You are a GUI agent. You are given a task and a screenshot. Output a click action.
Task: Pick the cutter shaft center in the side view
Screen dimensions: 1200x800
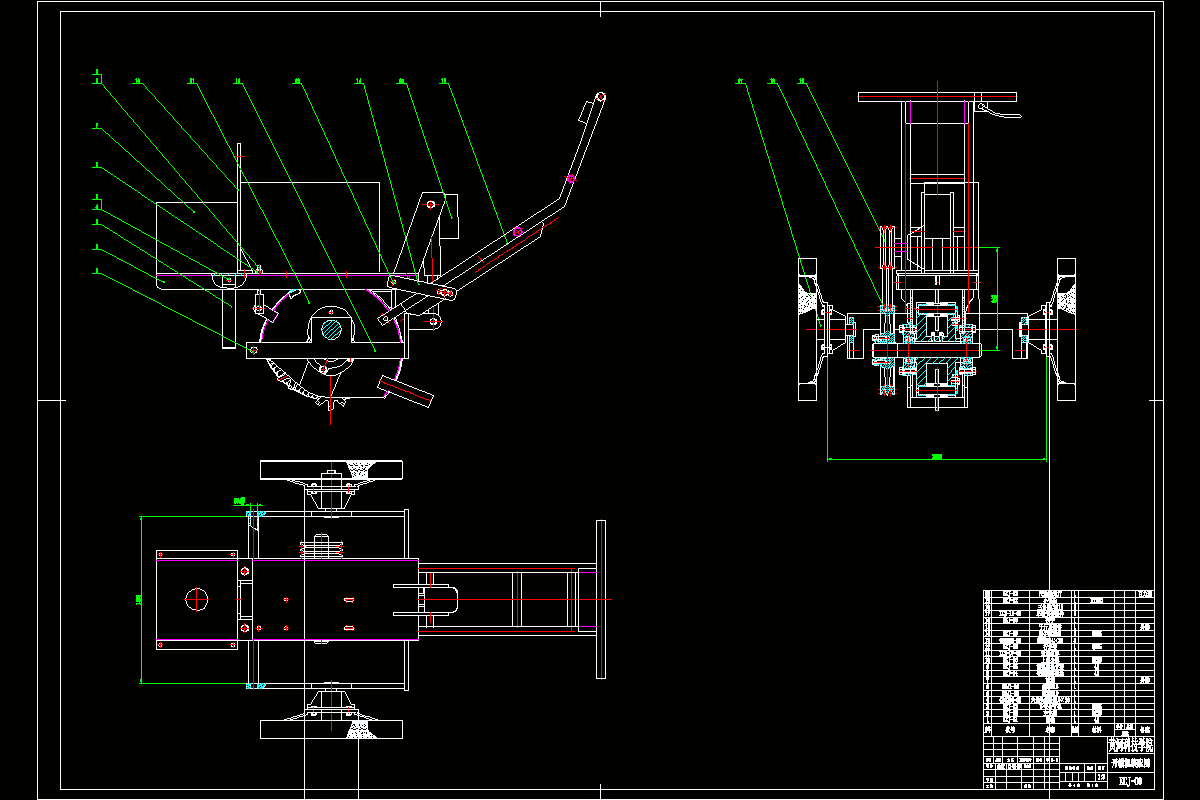pos(331,328)
